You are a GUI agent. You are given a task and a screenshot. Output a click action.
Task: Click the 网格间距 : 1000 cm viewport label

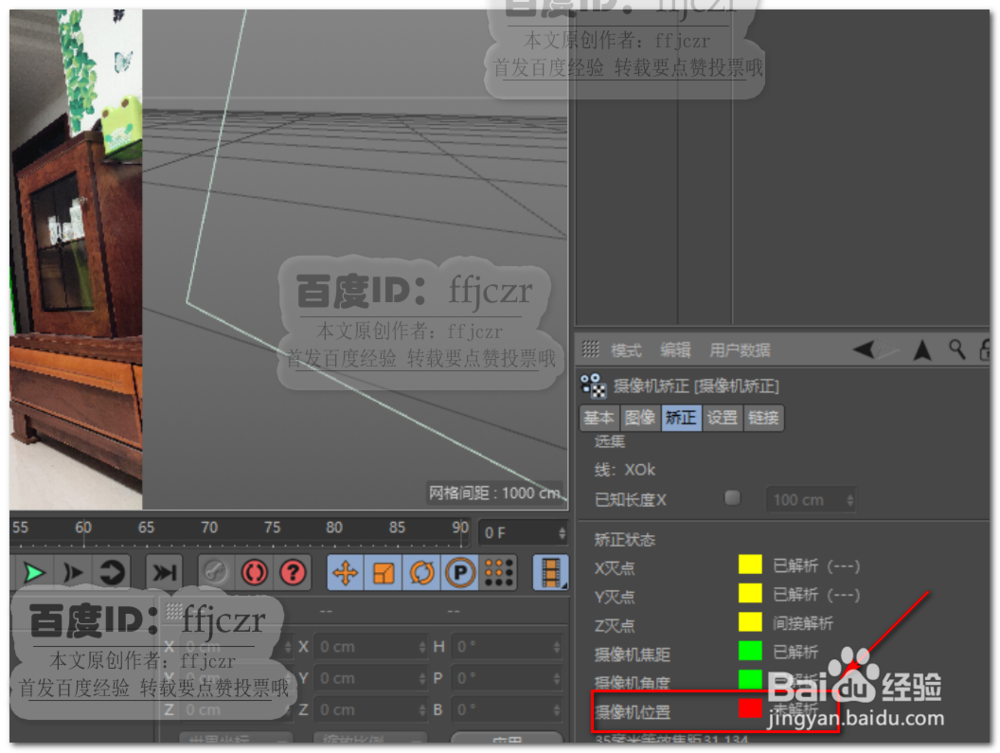click(495, 493)
